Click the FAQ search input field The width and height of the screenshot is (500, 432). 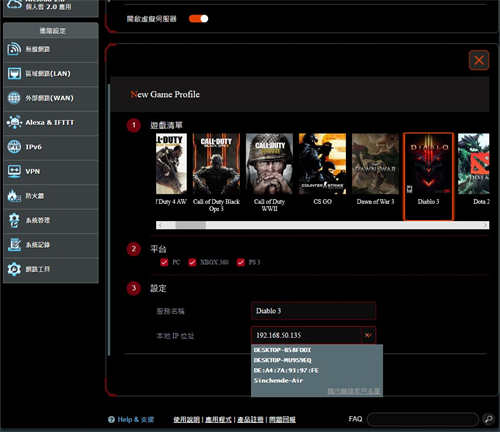[x=423, y=419]
